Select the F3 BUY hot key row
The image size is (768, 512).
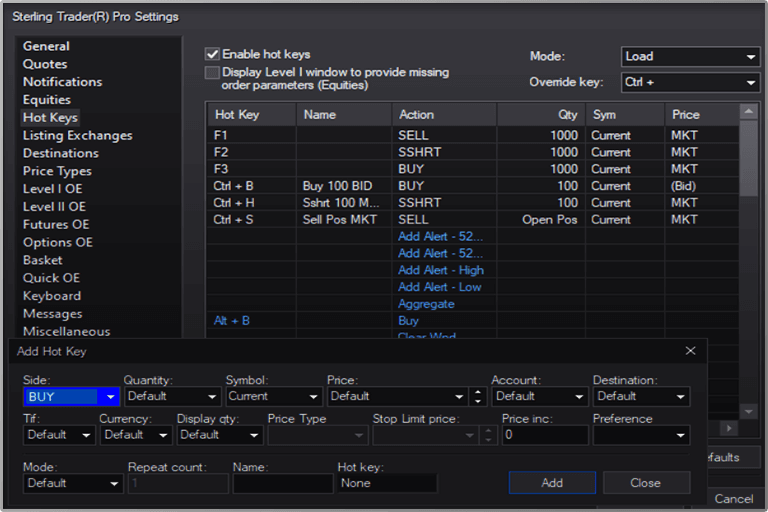(473, 169)
